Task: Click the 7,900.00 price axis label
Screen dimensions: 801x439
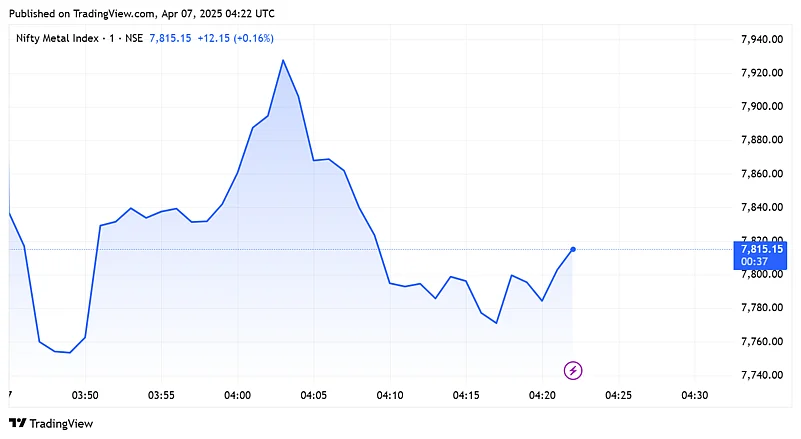Action: [760, 106]
